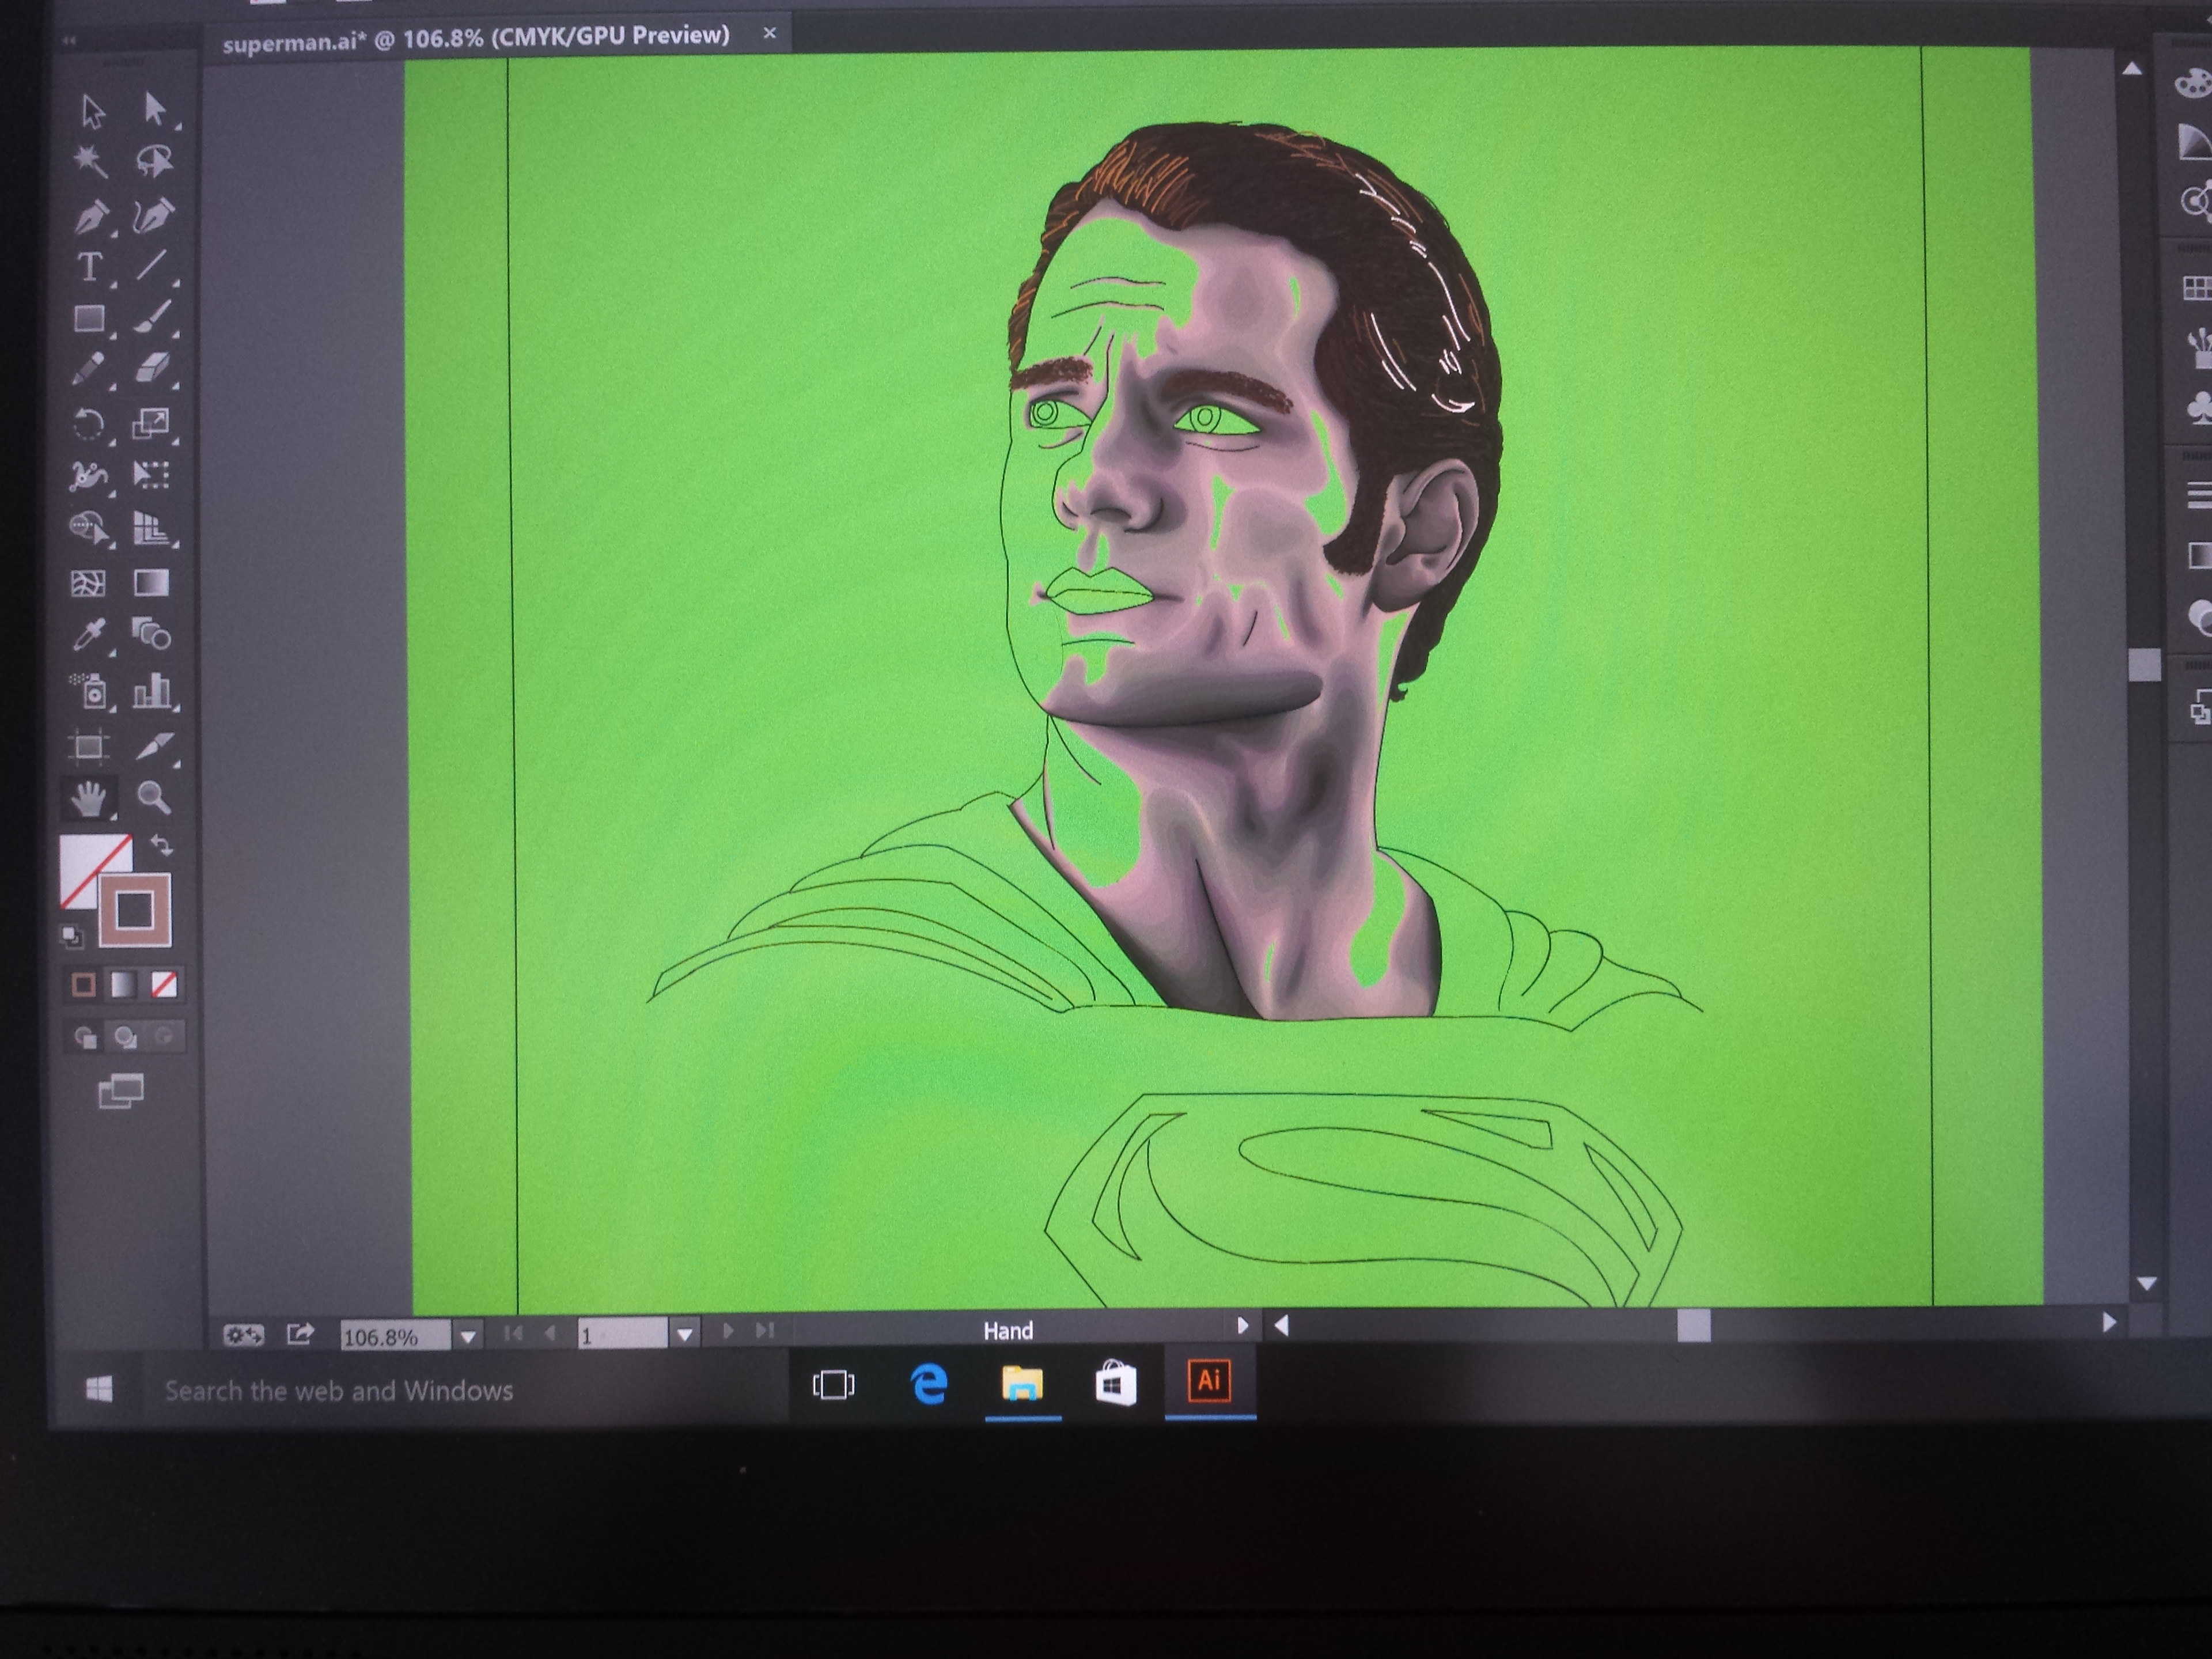Select the Perspective Grid tool

click(151, 528)
